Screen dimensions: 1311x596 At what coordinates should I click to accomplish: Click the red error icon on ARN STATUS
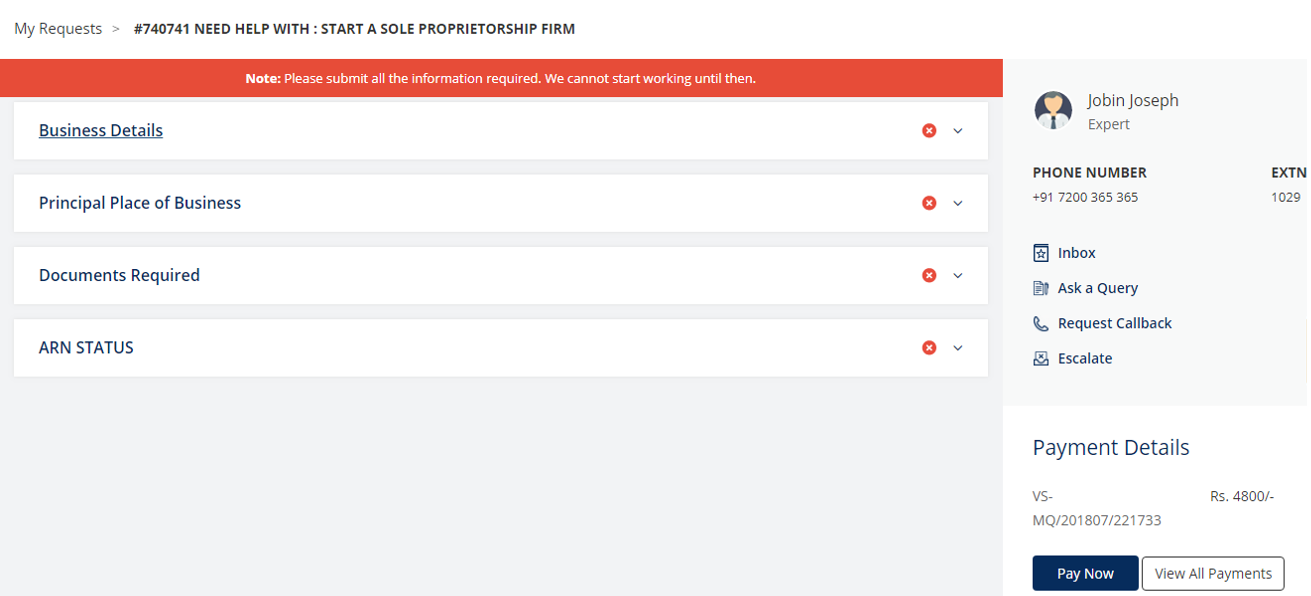(929, 347)
